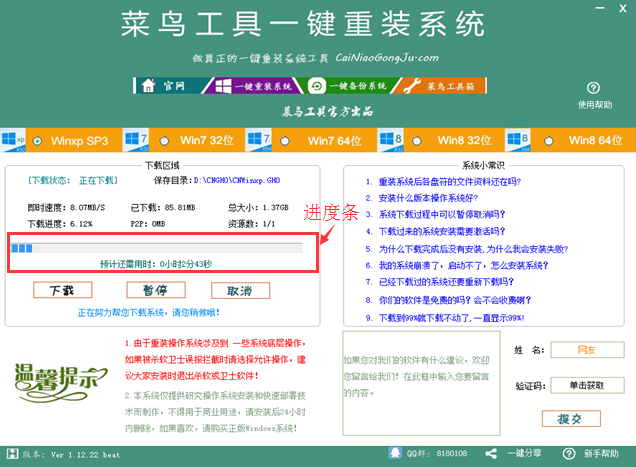Open FAQ 7 已经下载过的系统还要重新下载吗
The image size is (636, 467).
point(446,282)
